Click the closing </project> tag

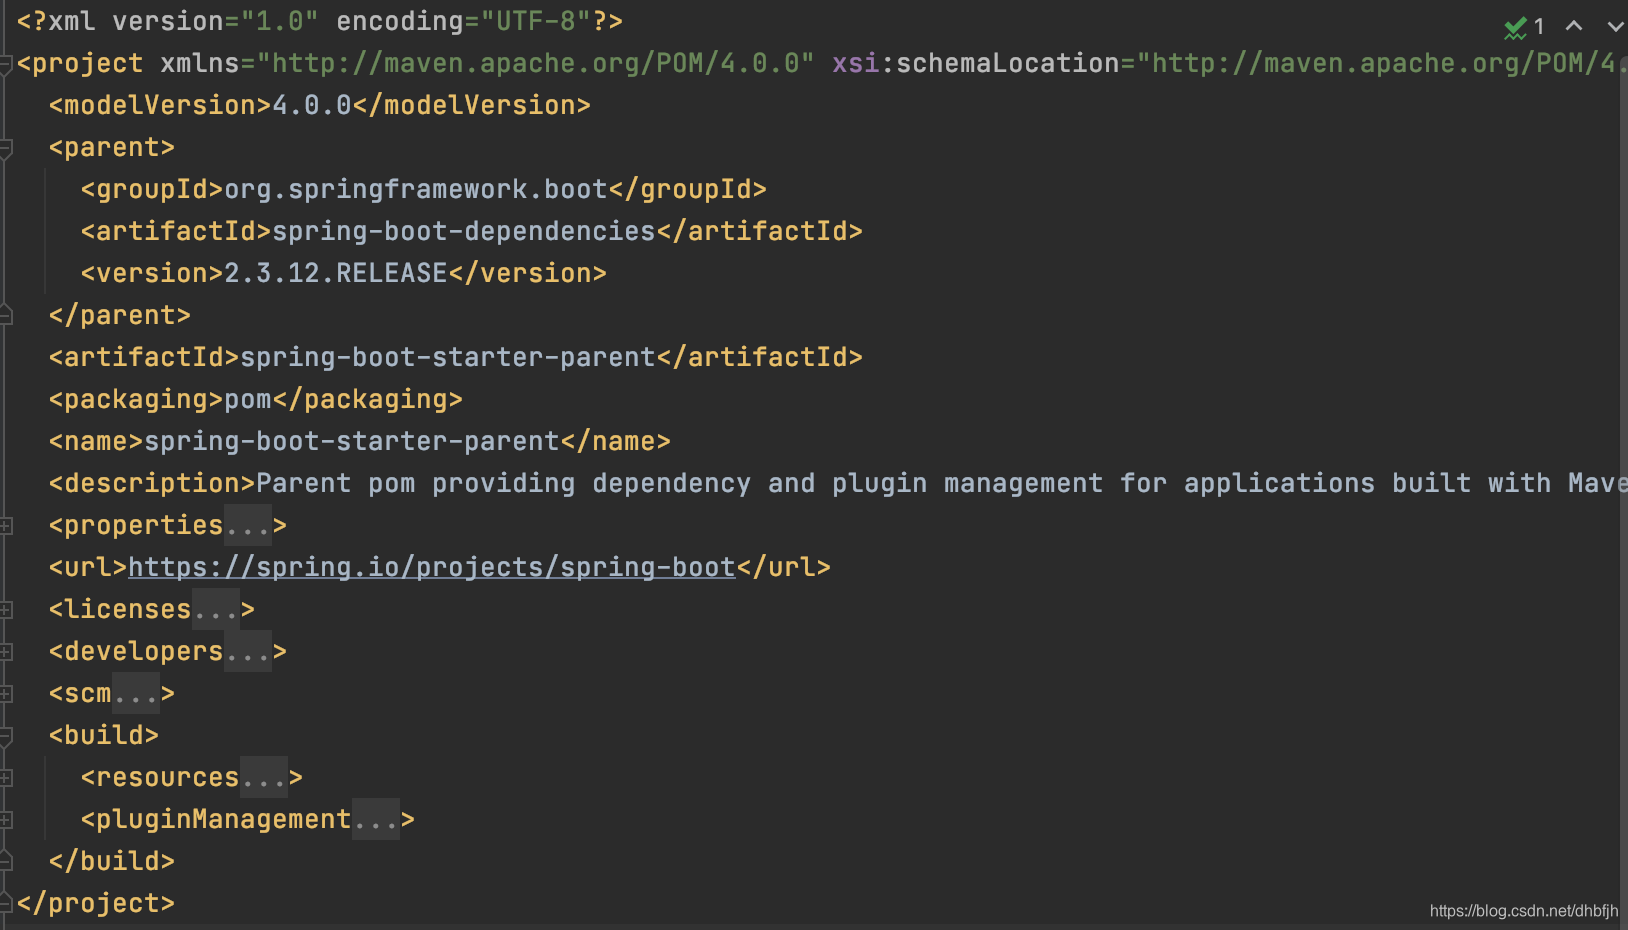pyautogui.click(x=96, y=903)
